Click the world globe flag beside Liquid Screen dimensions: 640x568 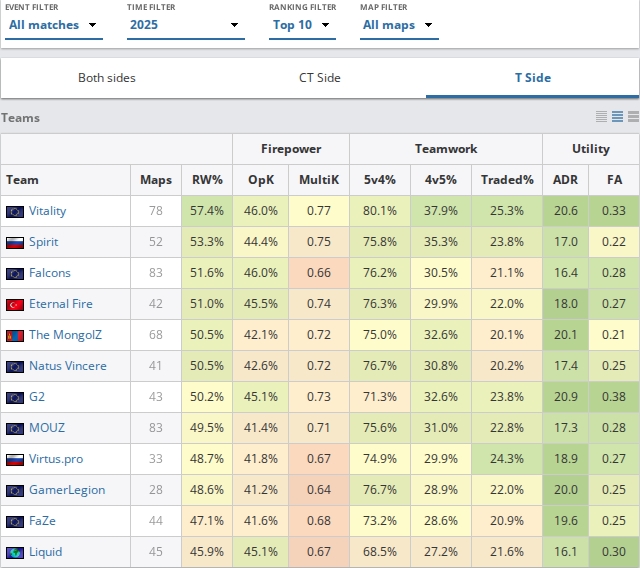[x=15, y=553]
